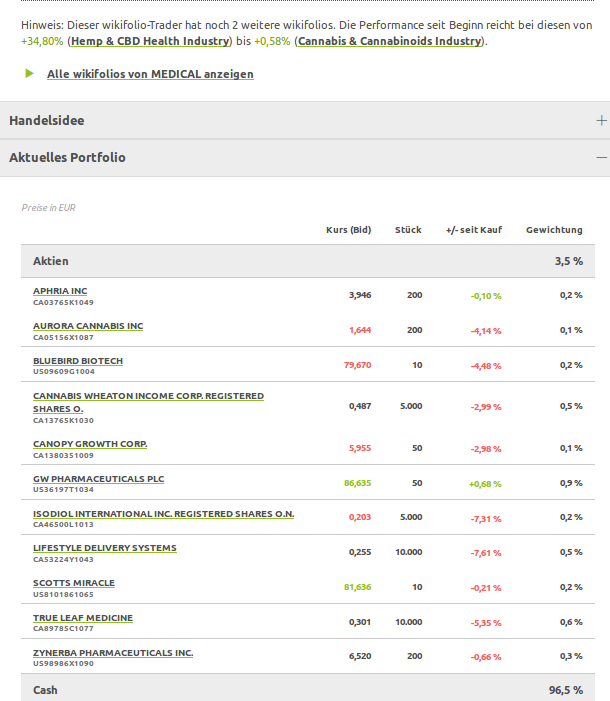The height and width of the screenshot is (701, 610).
Task: Open AURORA CANNABIS INC stock page
Action: coord(88,326)
